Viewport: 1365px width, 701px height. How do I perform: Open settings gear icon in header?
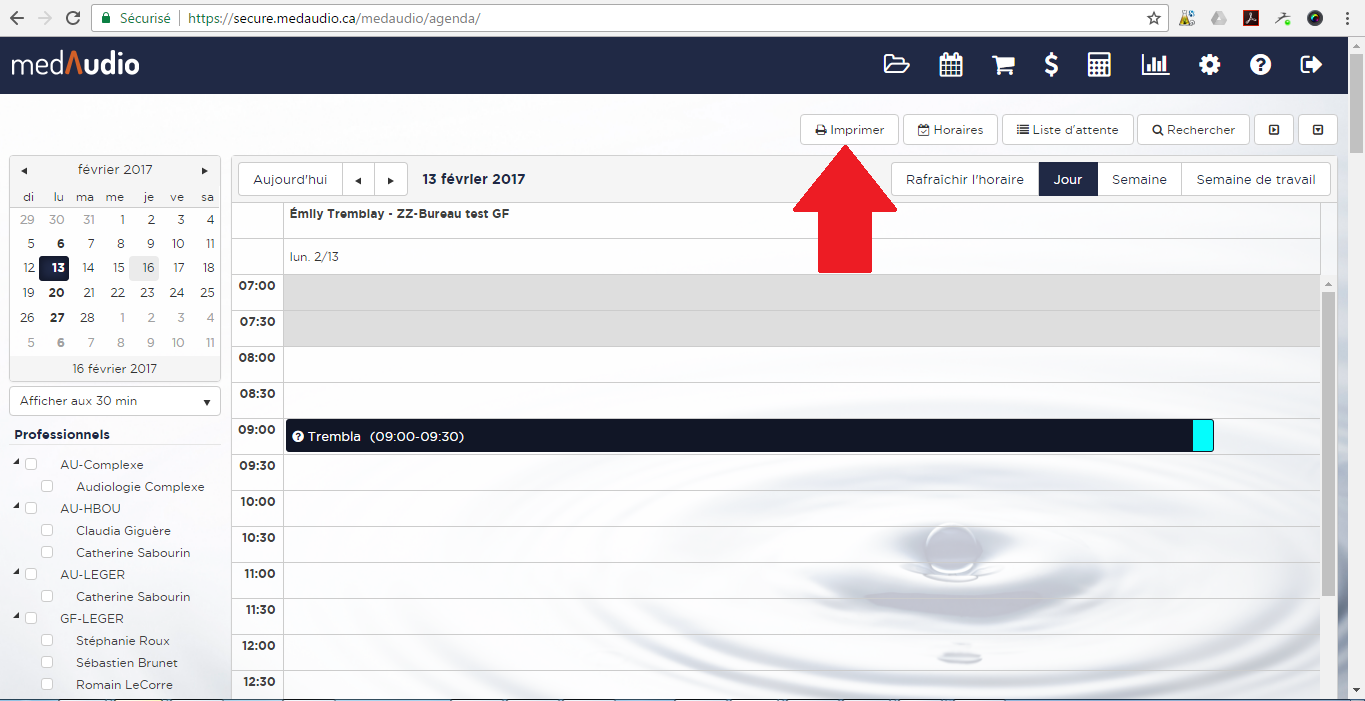tap(1210, 65)
